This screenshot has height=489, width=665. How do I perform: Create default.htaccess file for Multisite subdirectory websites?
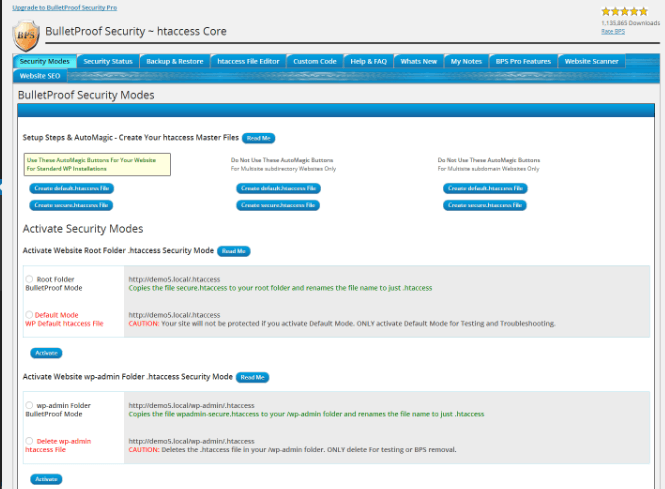pyautogui.click(x=278, y=188)
